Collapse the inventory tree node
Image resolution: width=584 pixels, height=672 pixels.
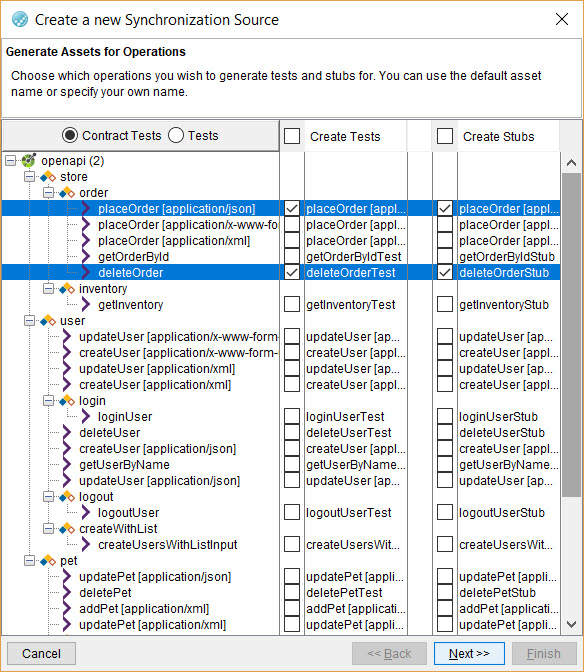pyautogui.click(x=49, y=289)
